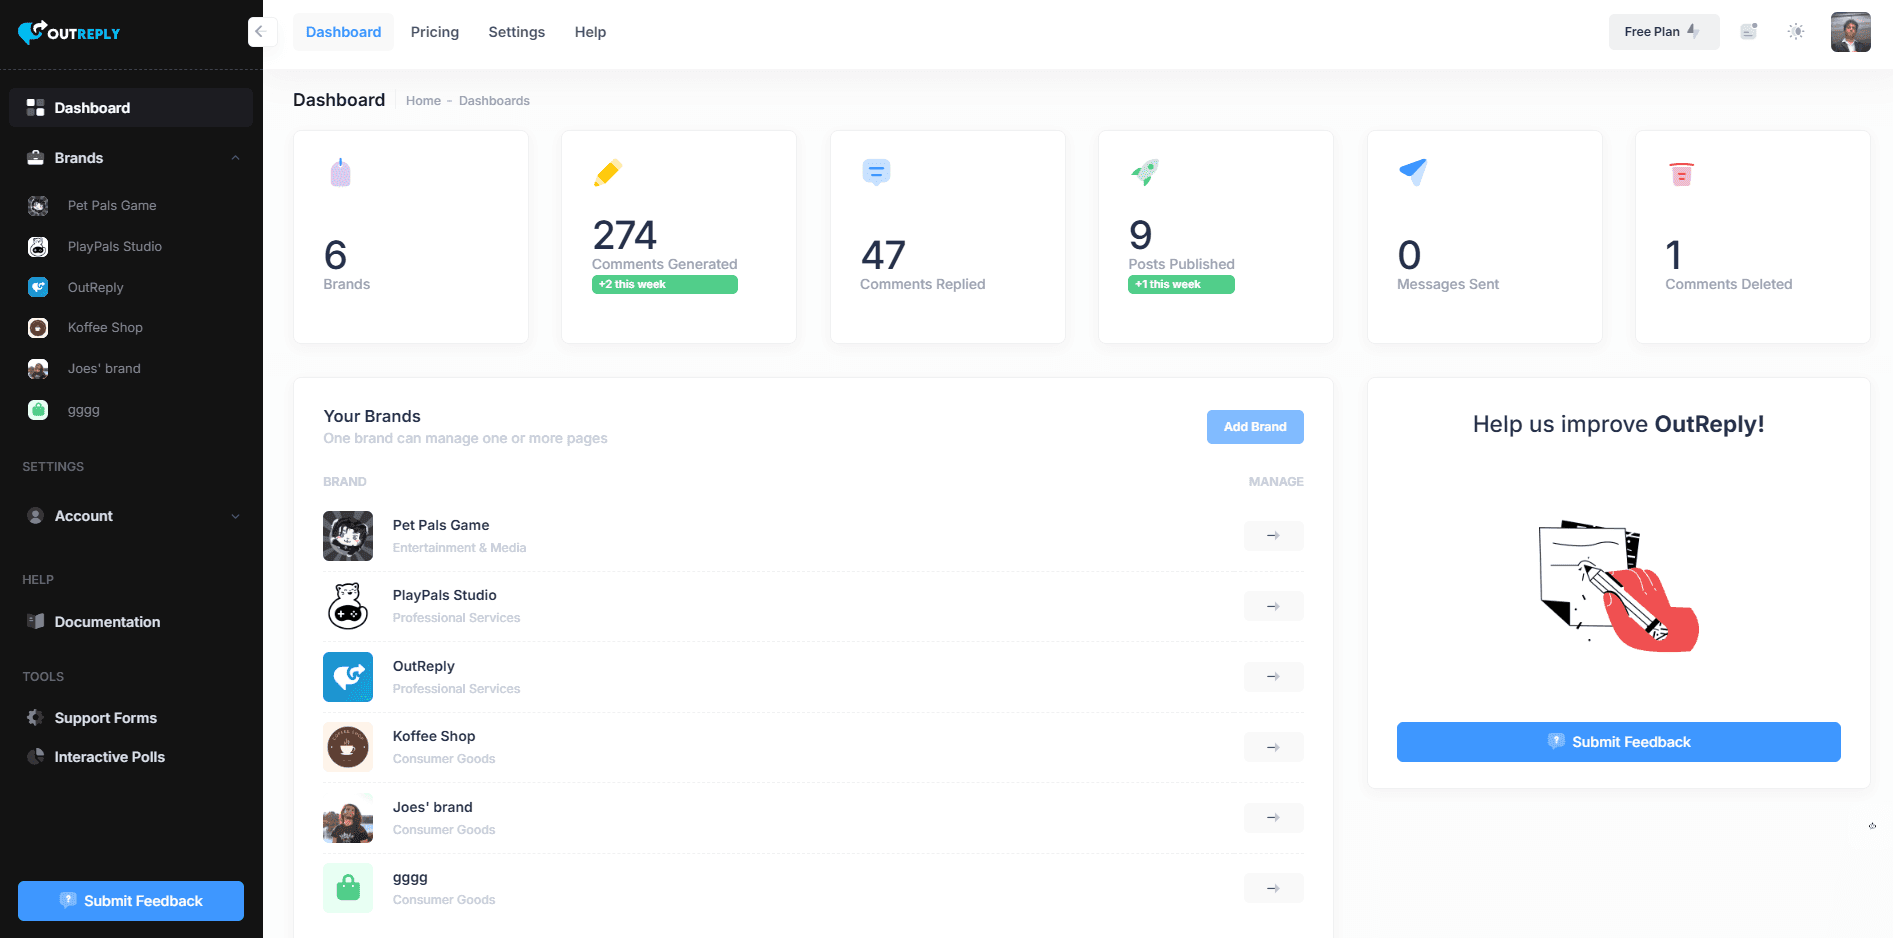Toggle light/dark theme sun icon
This screenshot has height=938, width=1893.
pyautogui.click(x=1796, y=32)
